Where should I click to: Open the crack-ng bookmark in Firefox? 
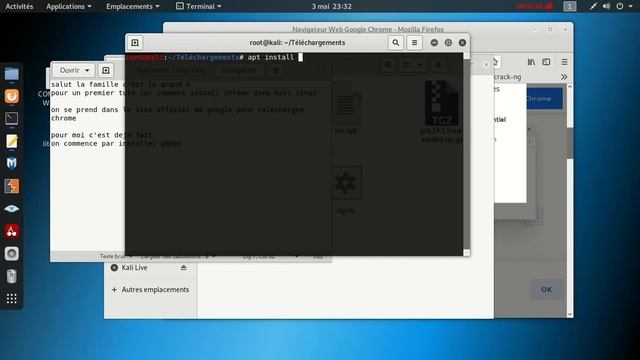(507, 77)
